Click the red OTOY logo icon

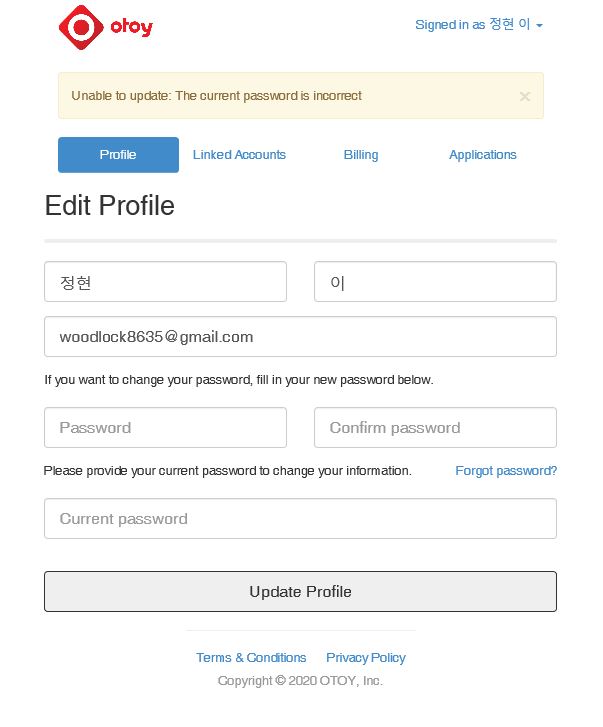[81, 27]
